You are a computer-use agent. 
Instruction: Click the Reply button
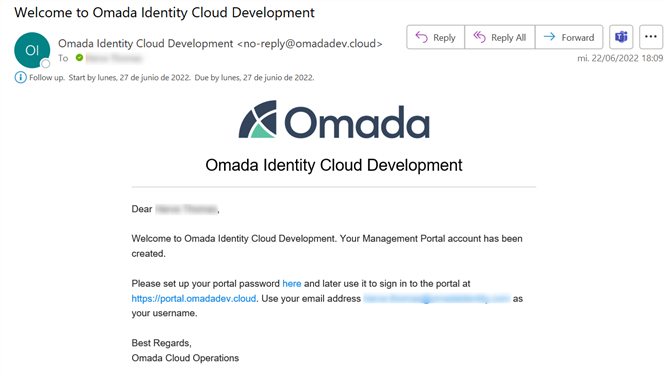tap(435, 37)
